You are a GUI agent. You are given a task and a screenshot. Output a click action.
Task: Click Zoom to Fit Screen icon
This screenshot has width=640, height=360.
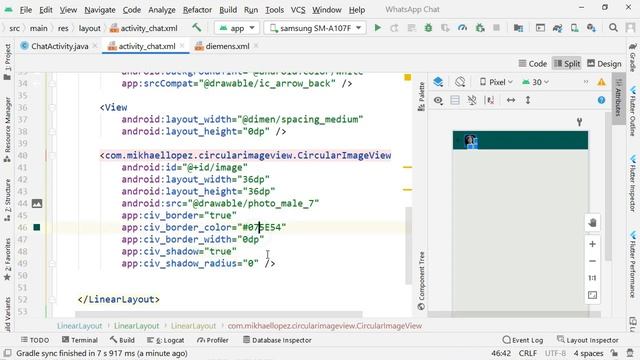[x=592, y=295]
